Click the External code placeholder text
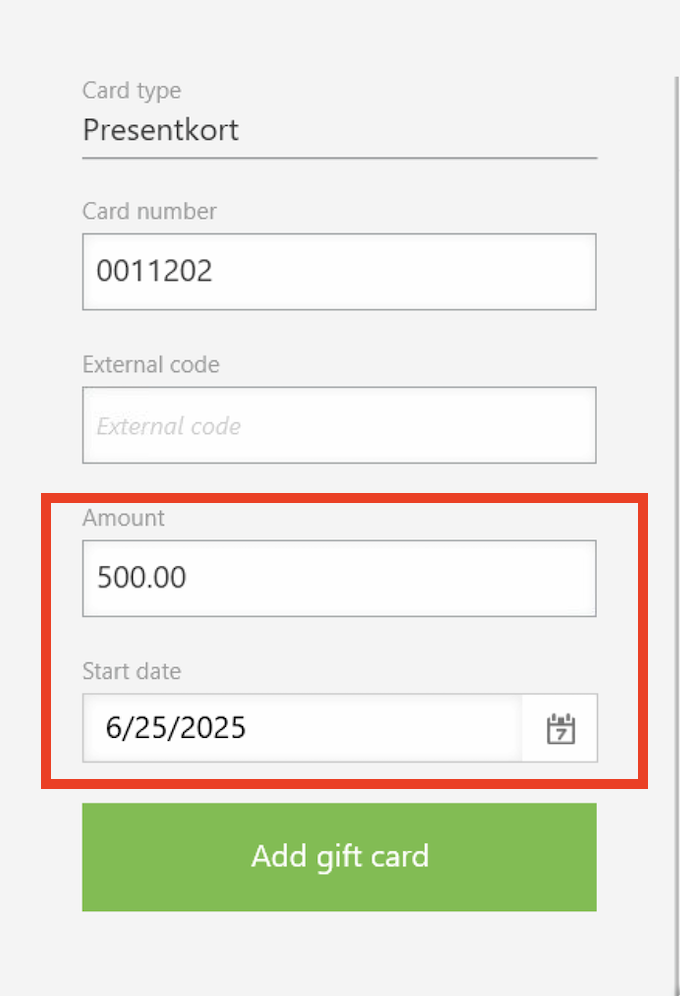Image resolution: width=680 pixels, height=996 pixels. (x=169, y=426)
